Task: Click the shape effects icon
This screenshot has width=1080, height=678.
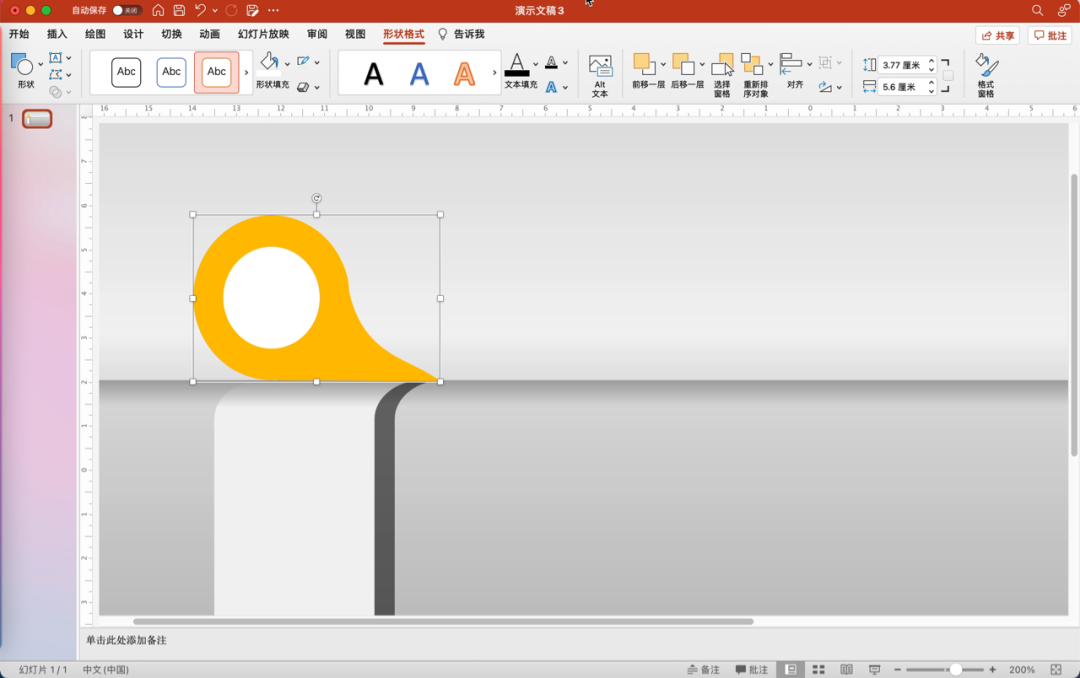Action: 303,87
